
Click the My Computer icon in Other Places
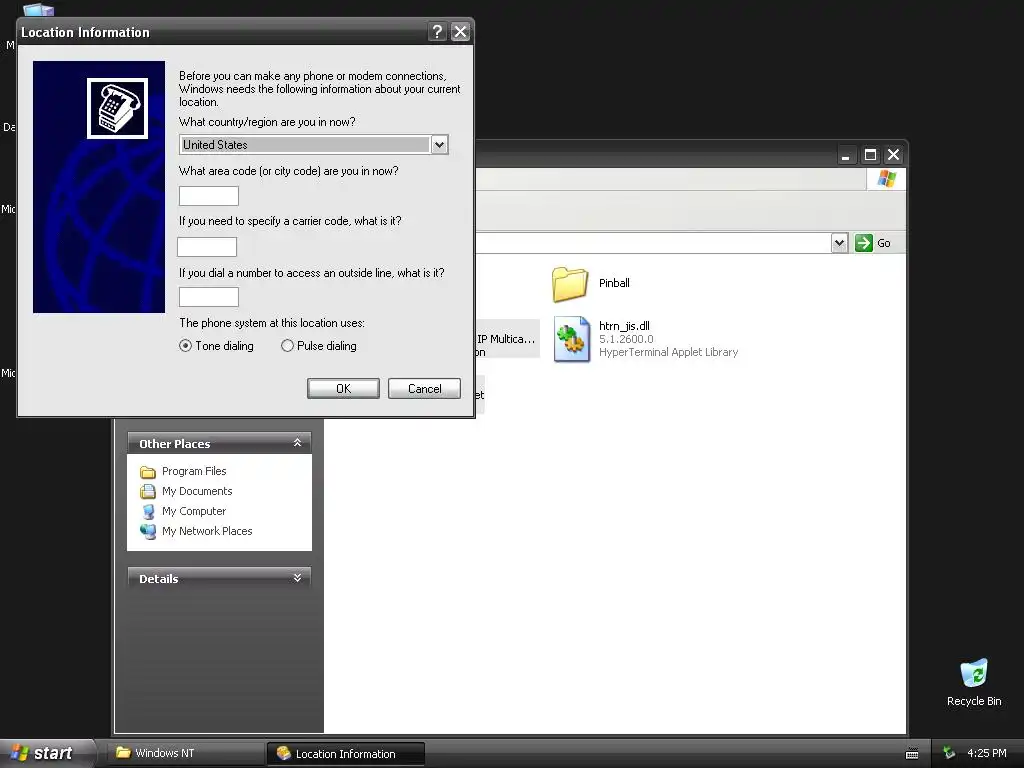tap(148, 511)
